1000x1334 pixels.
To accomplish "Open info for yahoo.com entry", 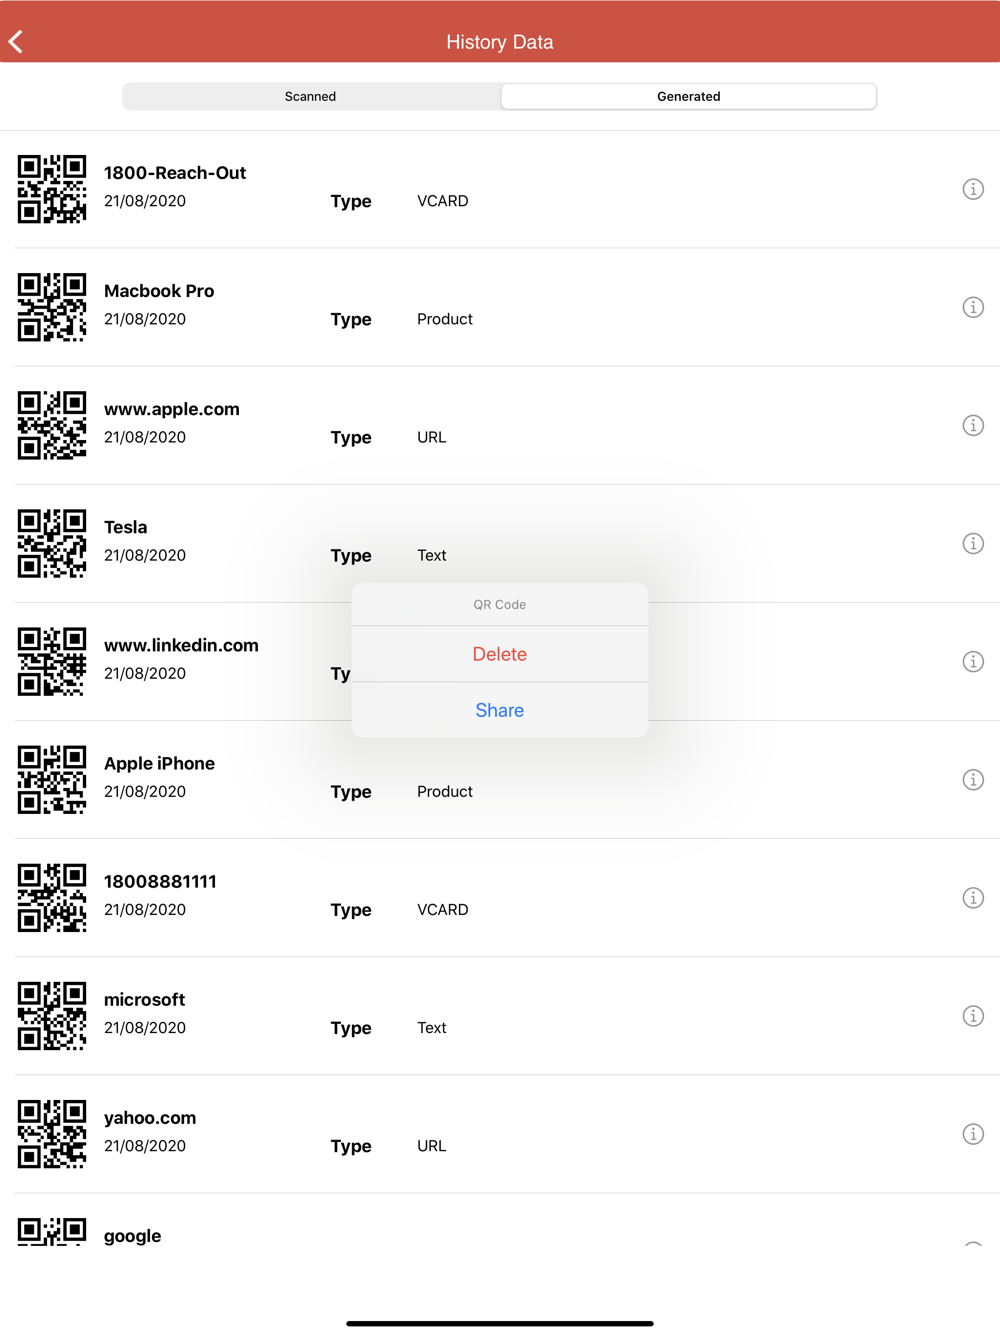I will (x=973, y=1133).
